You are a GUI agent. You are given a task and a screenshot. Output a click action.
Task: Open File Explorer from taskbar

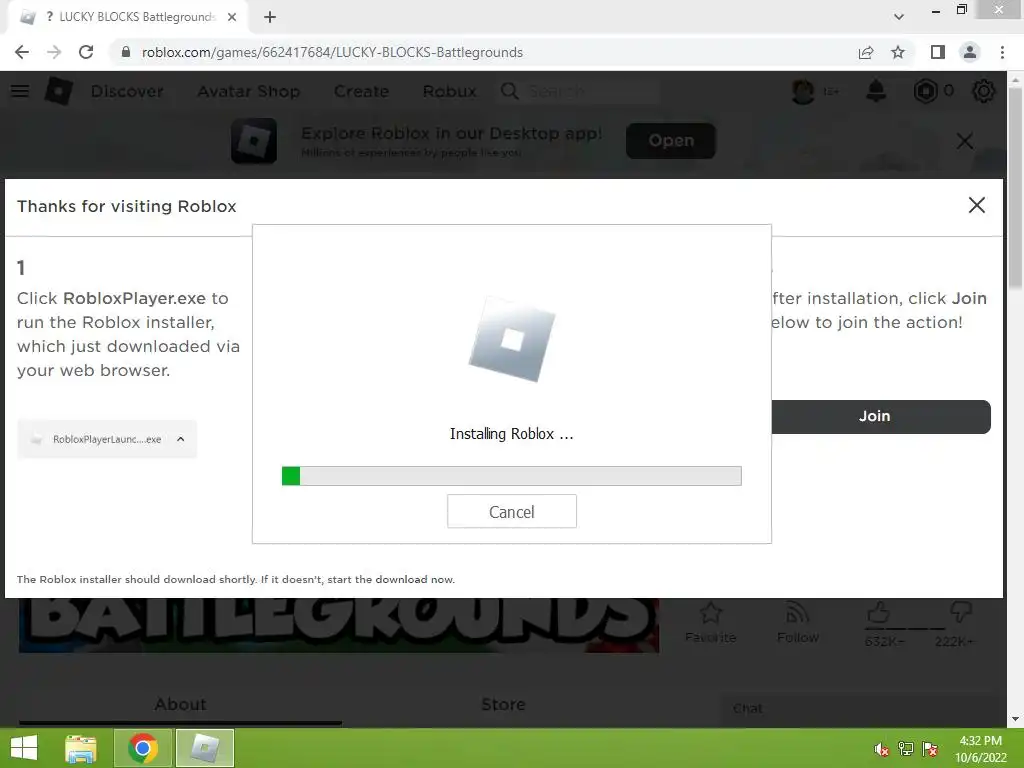(x=81, y=748)
